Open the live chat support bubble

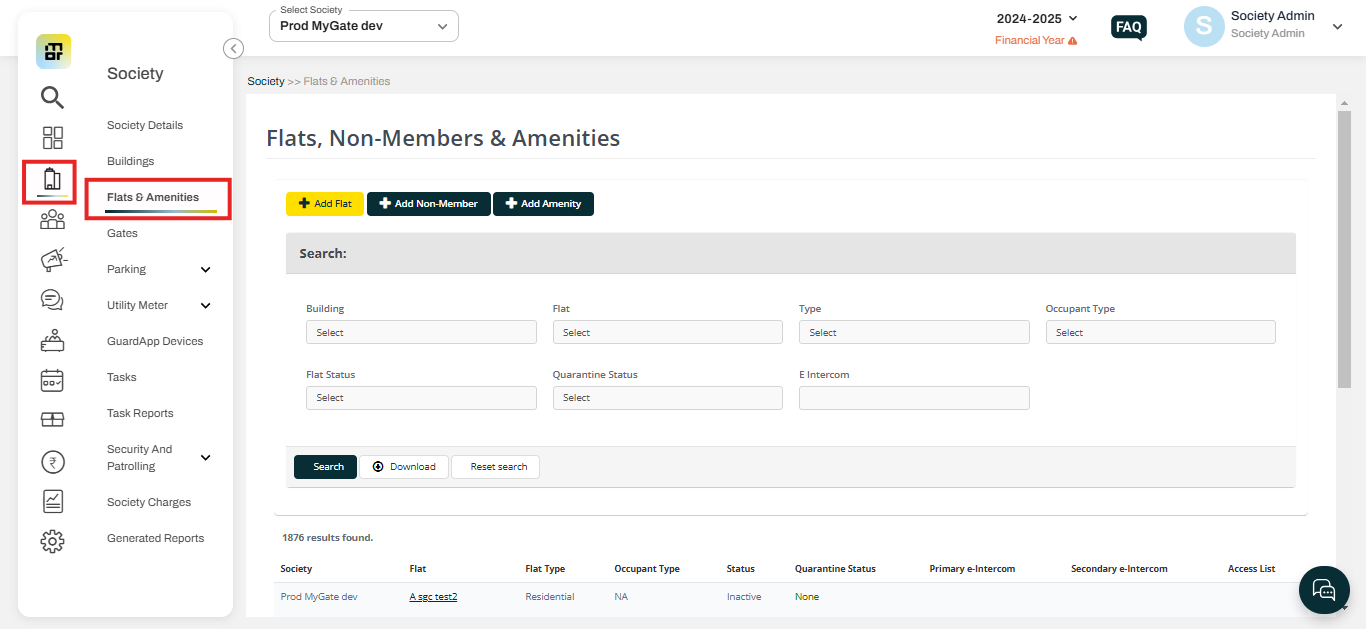1324,589
